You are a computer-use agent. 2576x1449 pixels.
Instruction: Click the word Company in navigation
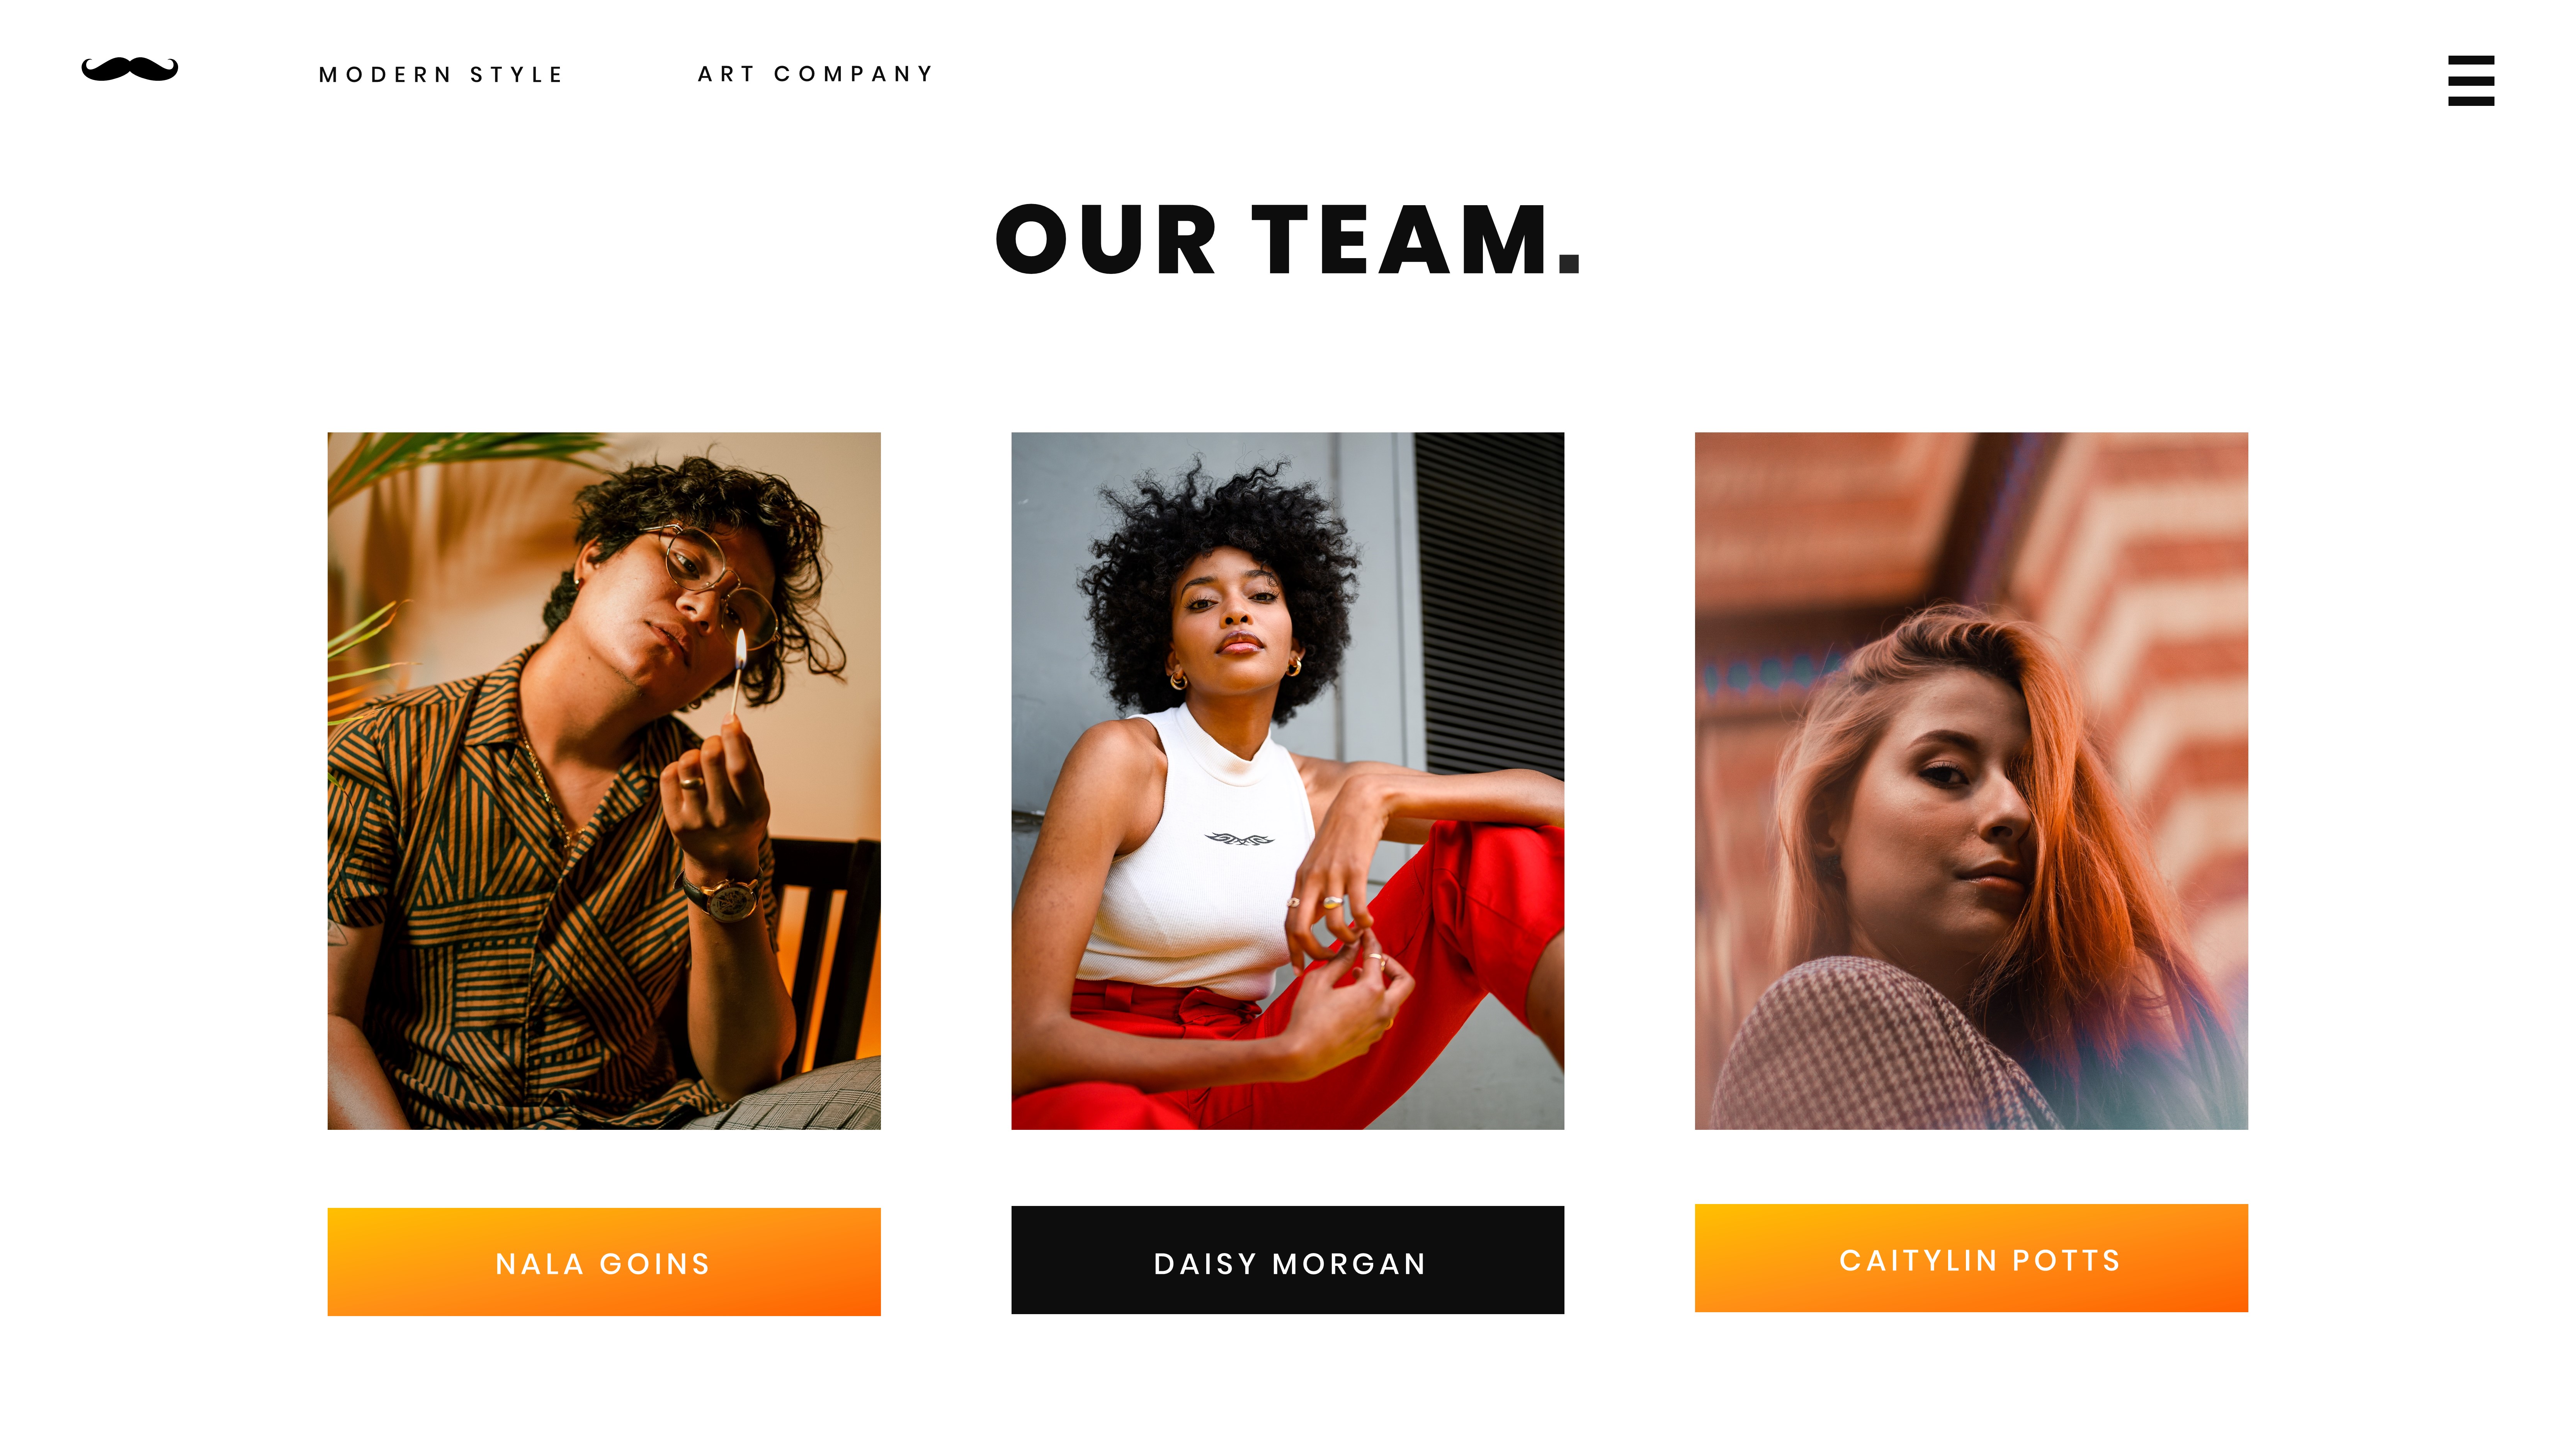853,74
